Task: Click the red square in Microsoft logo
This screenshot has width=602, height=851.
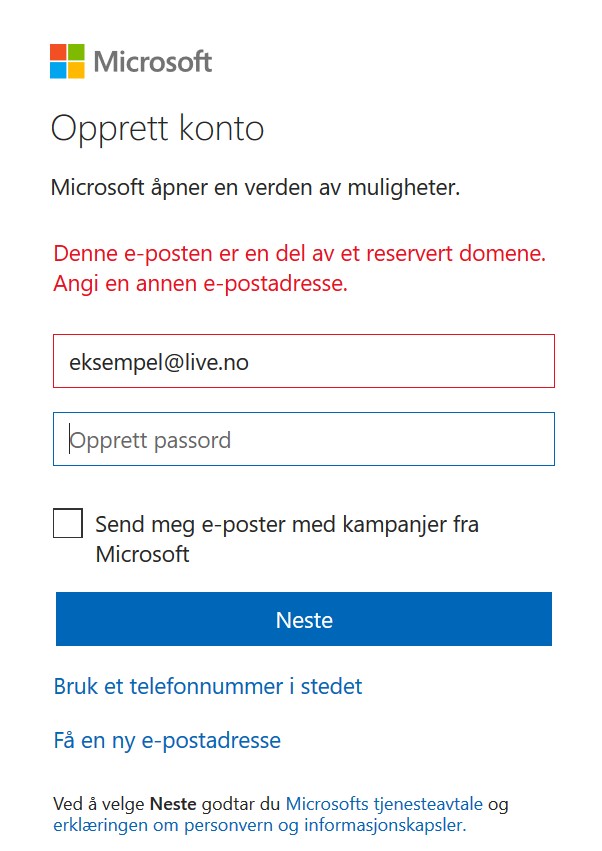Action: pos(58,52)
